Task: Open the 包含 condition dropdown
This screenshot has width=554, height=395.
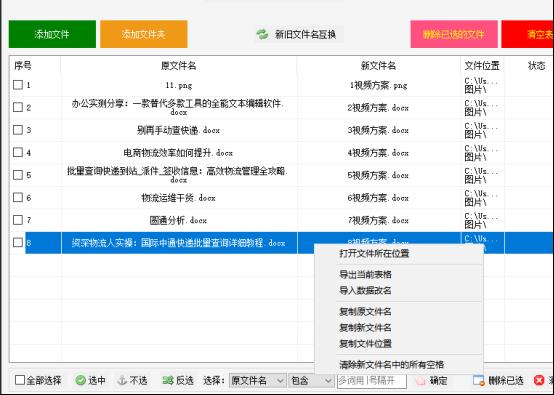Action: pyautogui.click(x=311, y=381)
